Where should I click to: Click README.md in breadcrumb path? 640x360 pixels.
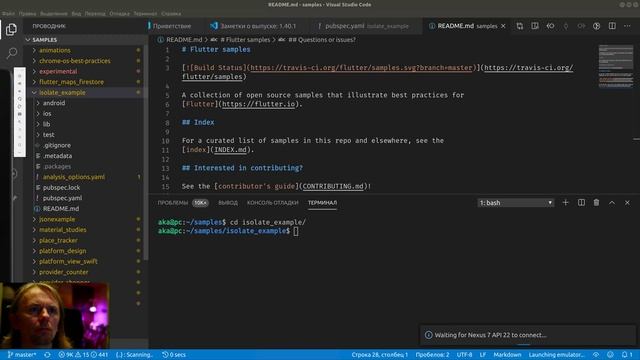[x=180, y=40]
